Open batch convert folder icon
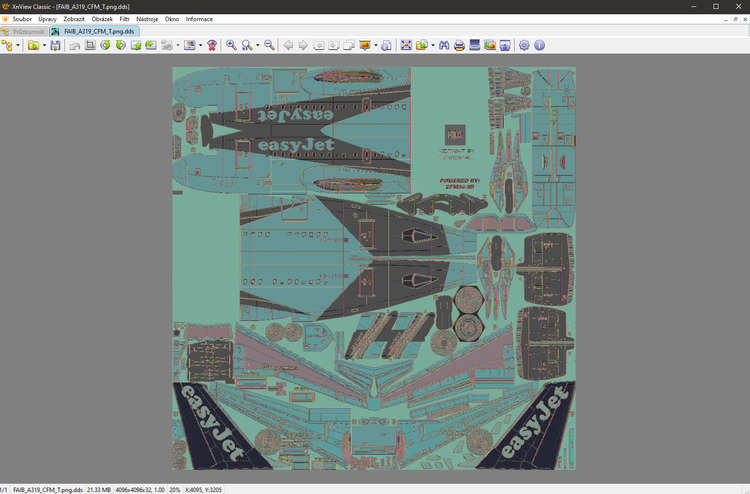 point(421,45)
